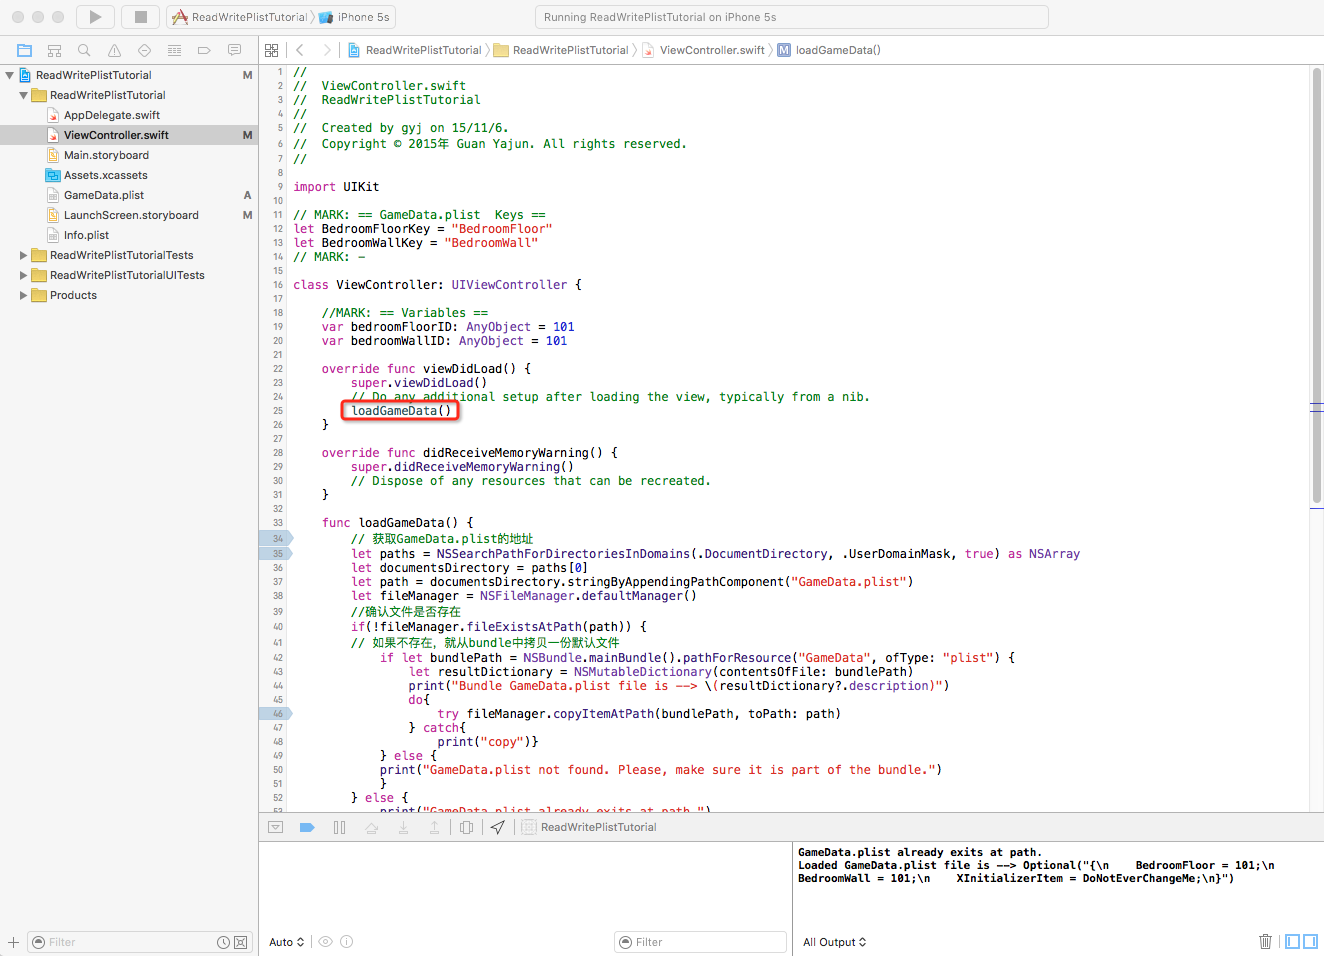This screenshot has height=956, width=1324.
Task: Click Simulate Location arrow icon
Action: (x=497, y=827)
